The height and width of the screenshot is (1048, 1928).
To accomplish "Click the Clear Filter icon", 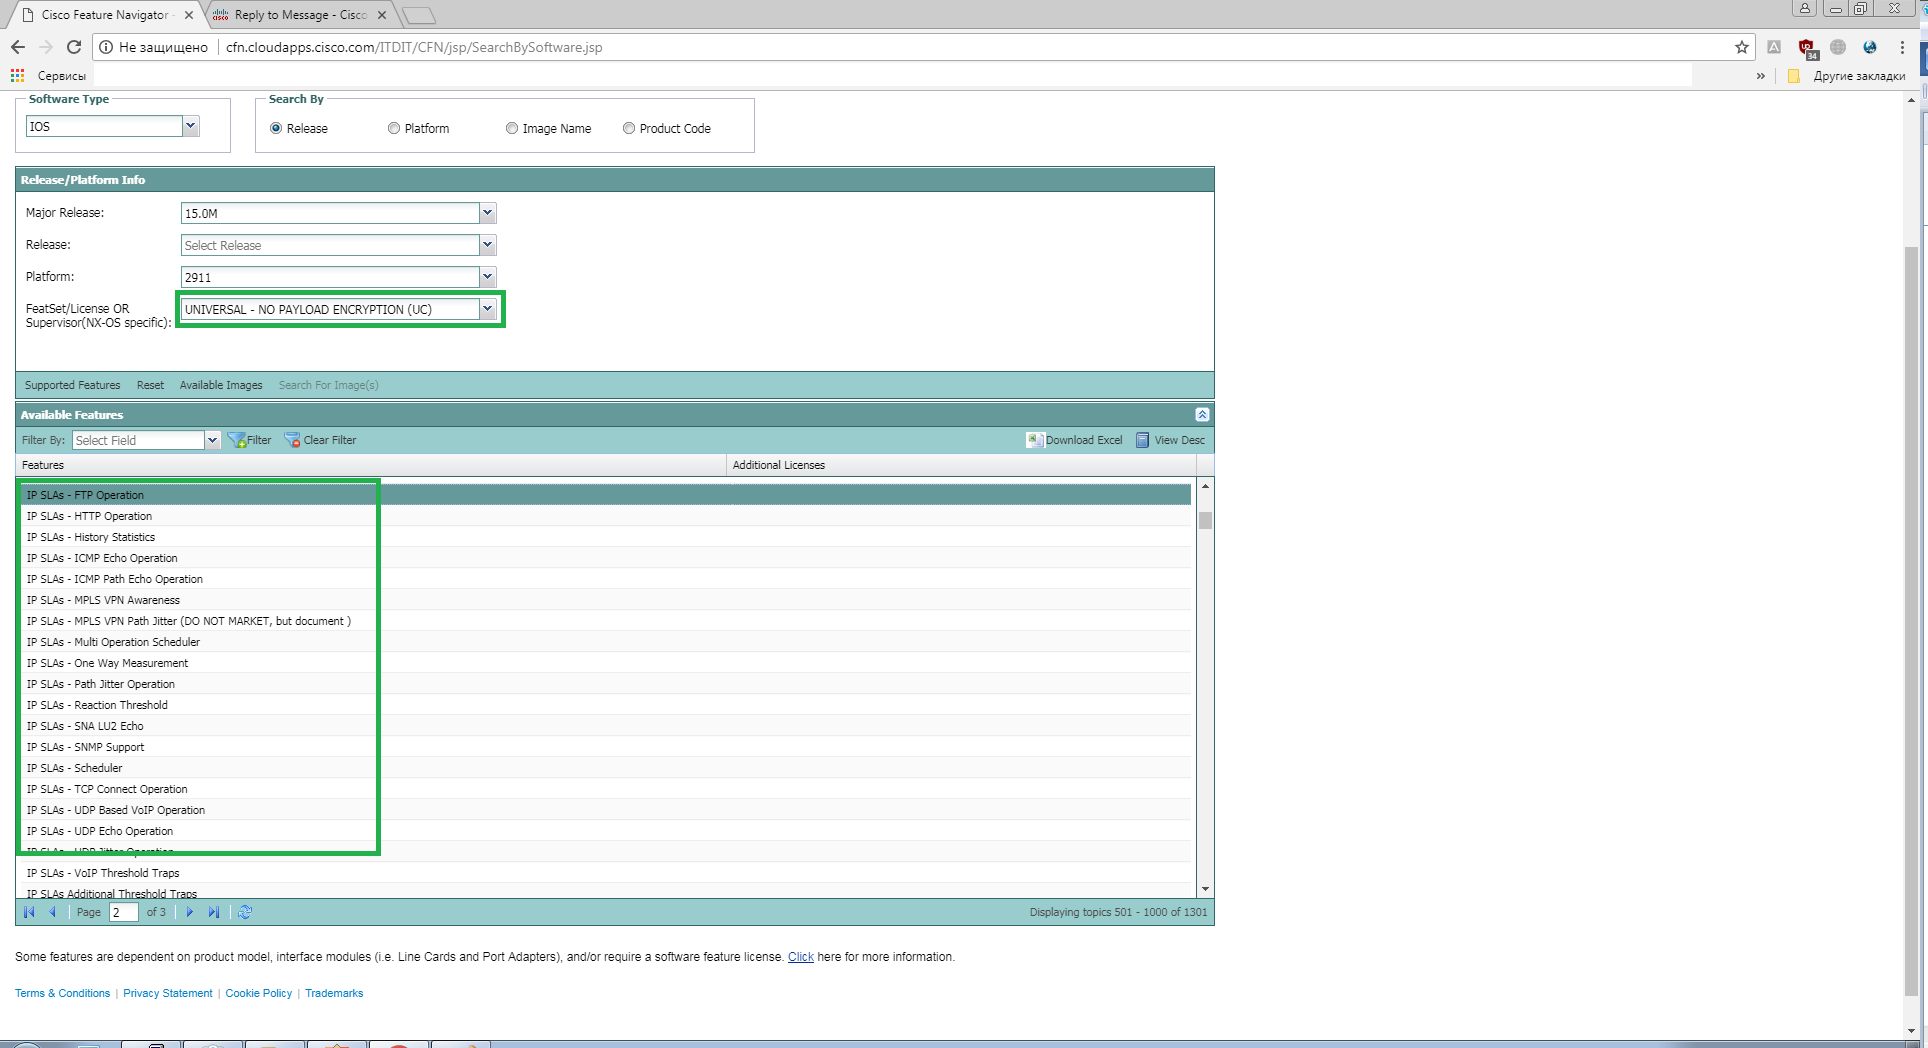I will pos(293,440).
